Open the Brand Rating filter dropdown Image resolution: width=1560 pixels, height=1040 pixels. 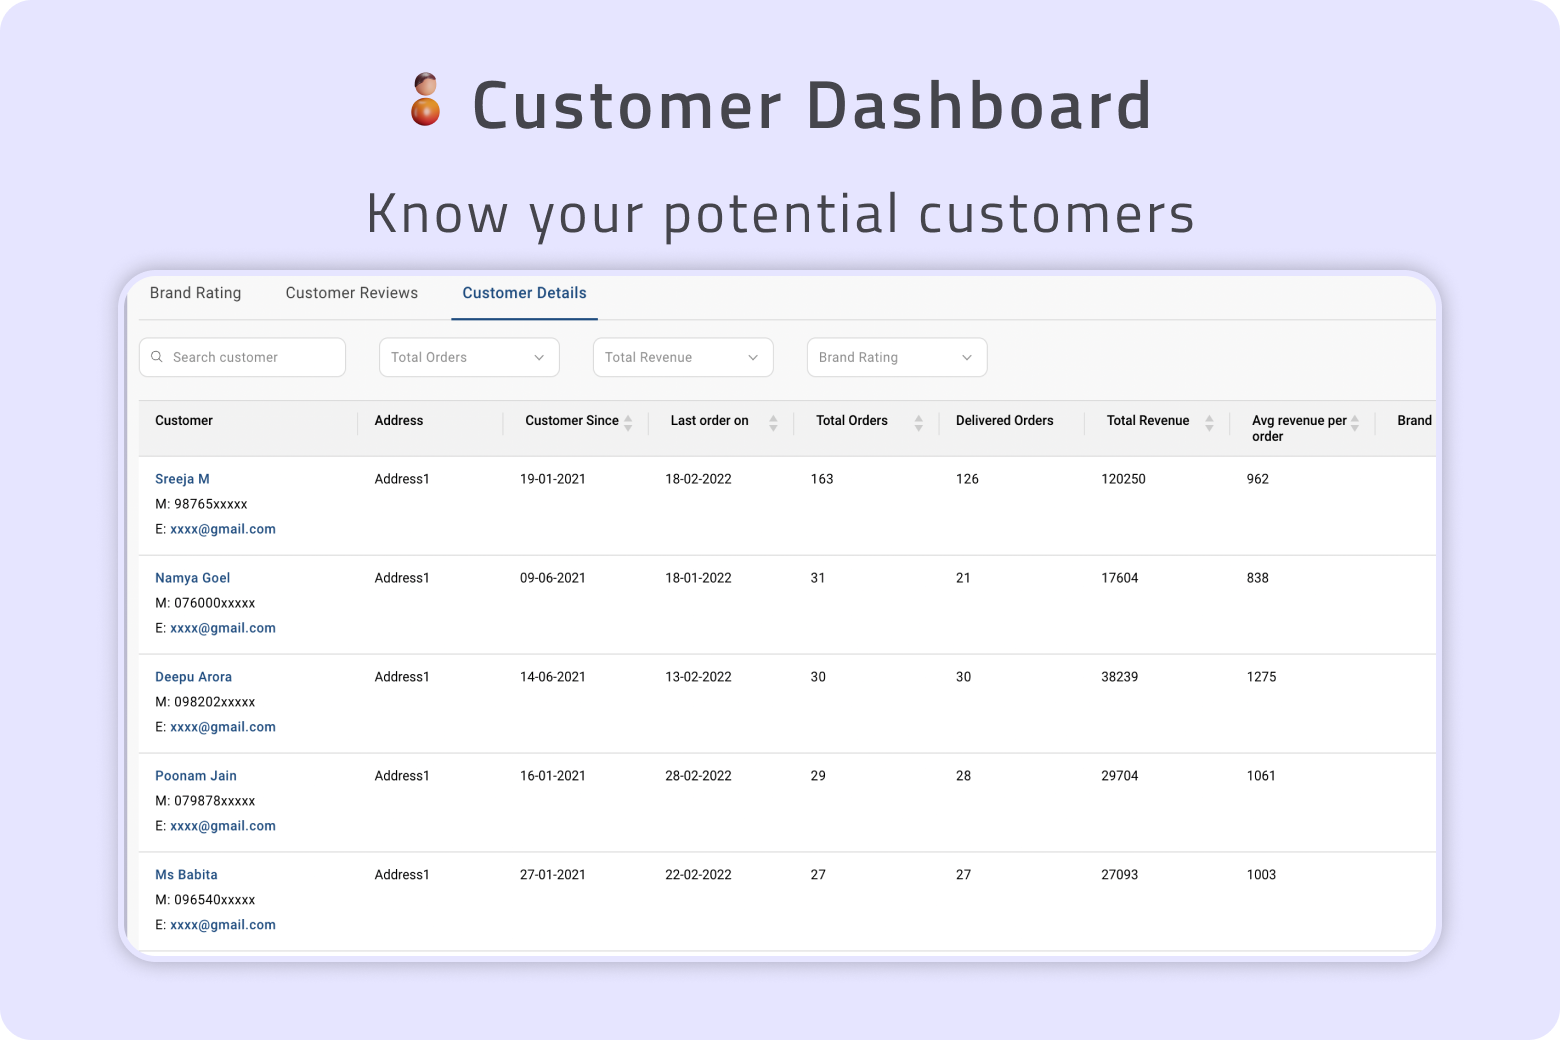point(896,357)
